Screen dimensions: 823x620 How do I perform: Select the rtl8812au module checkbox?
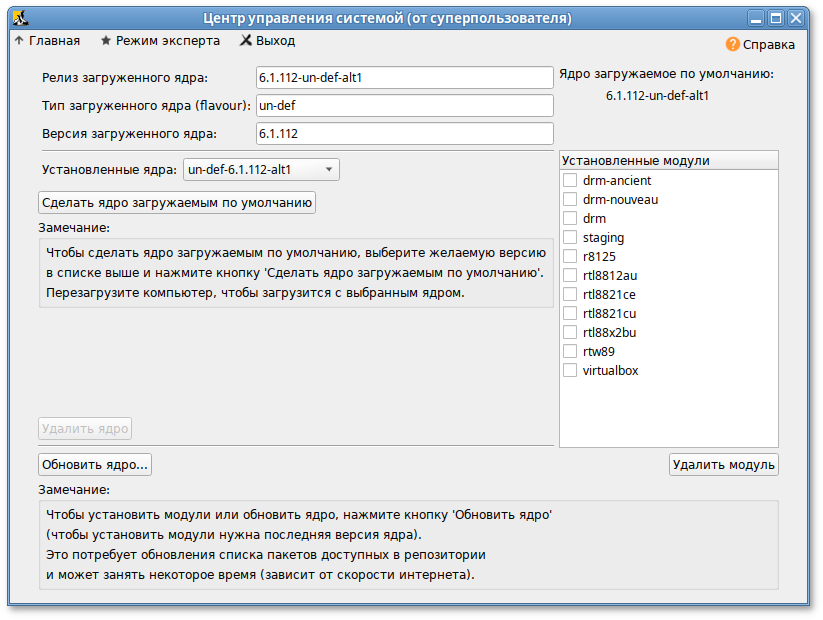pos(570,276)
